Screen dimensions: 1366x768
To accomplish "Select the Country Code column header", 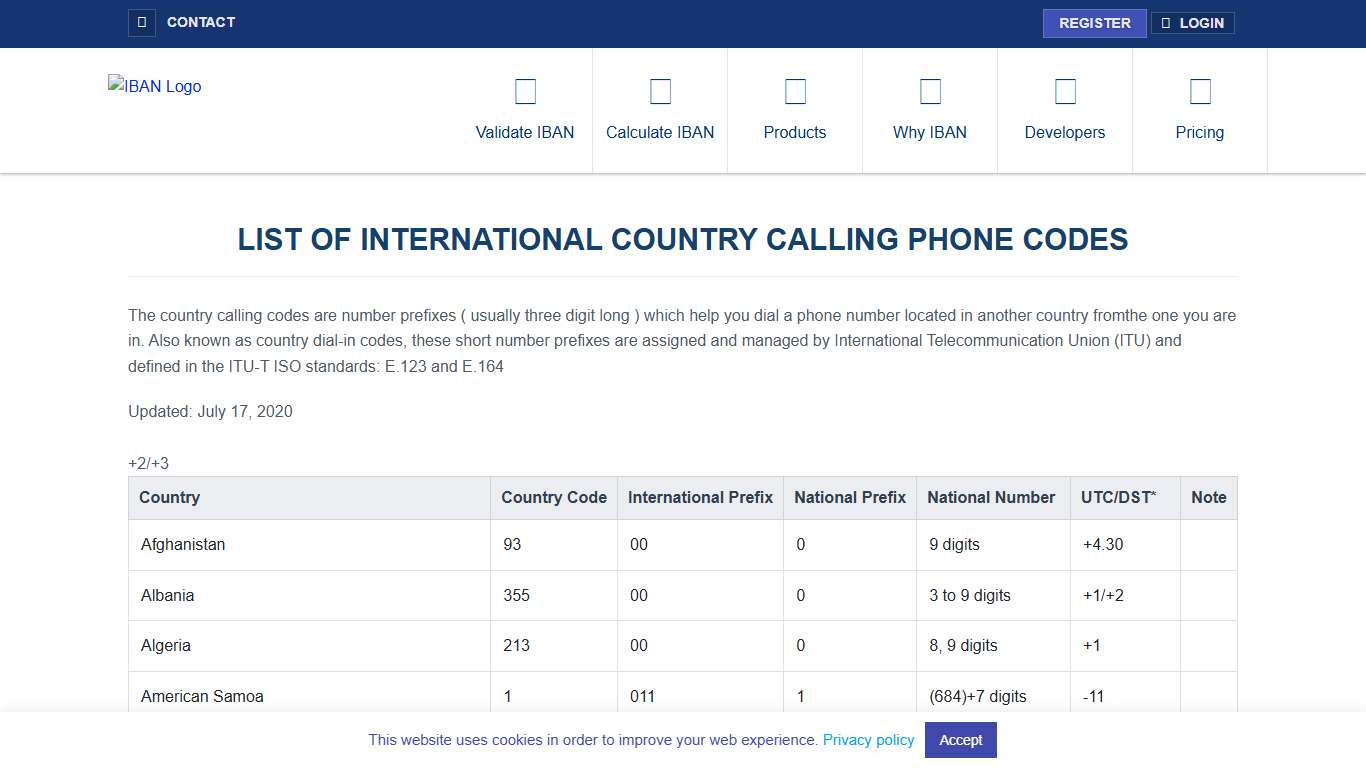I will (x=553, y=497).
